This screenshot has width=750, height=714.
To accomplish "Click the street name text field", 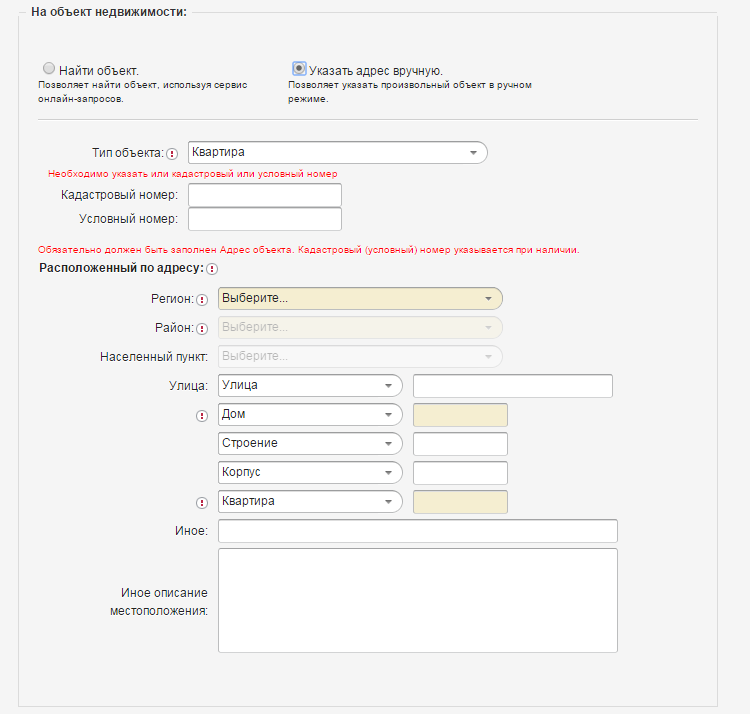I will coord(513,386).
